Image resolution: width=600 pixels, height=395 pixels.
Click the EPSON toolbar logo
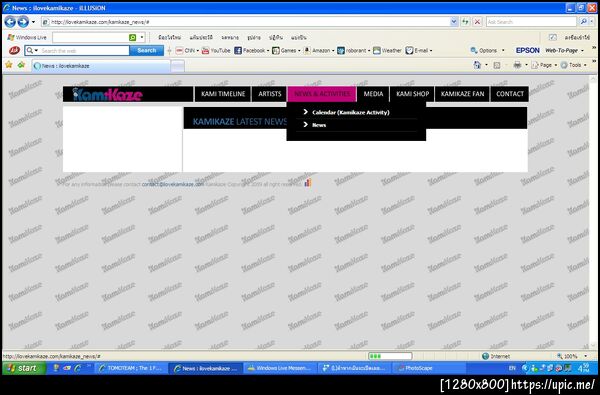point(527,51)
